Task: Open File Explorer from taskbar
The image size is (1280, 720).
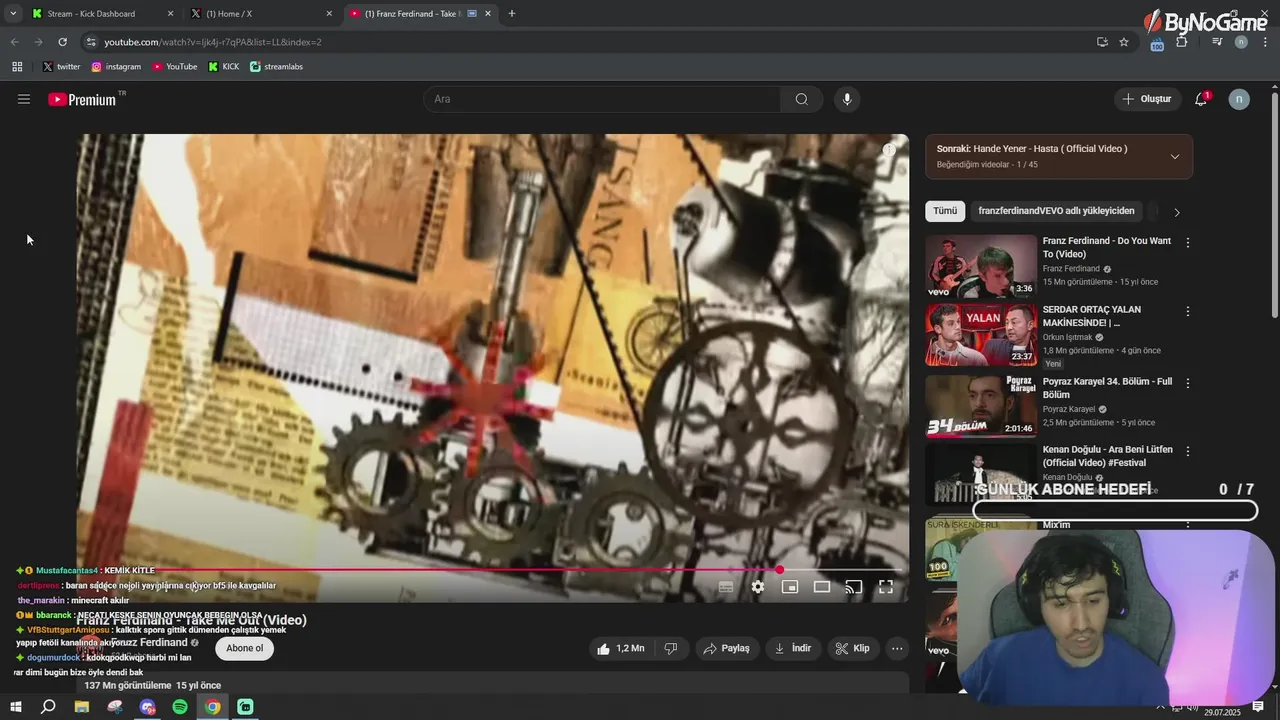Action: point(82,707)
